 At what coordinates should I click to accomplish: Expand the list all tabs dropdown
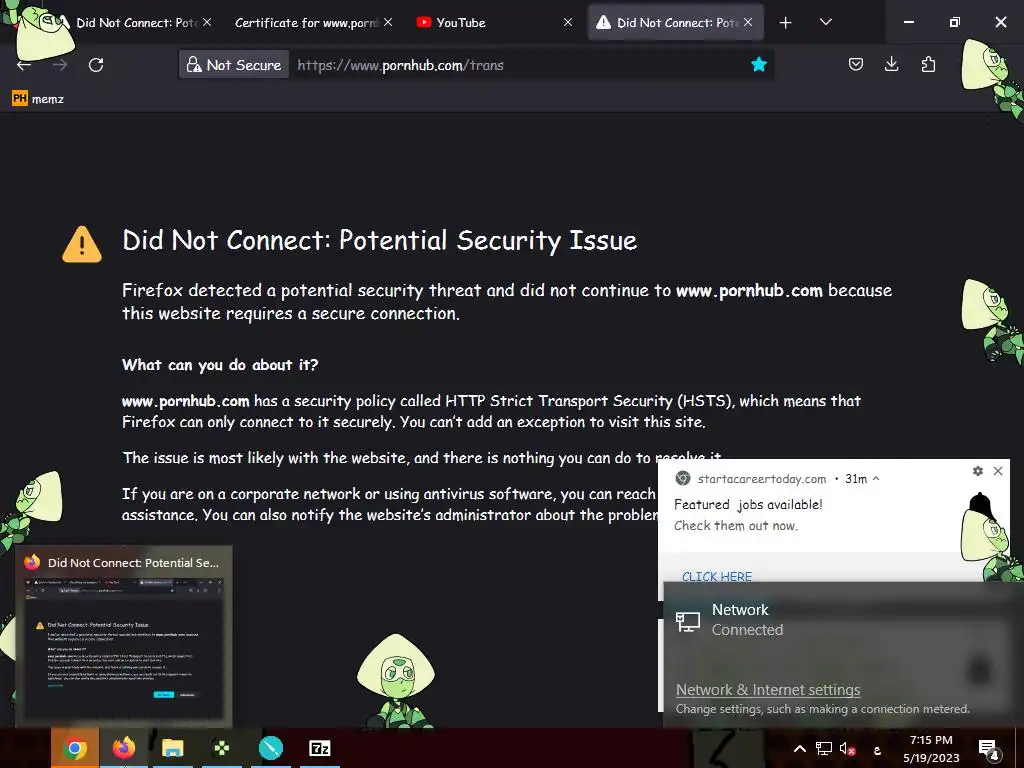(825, 22)
